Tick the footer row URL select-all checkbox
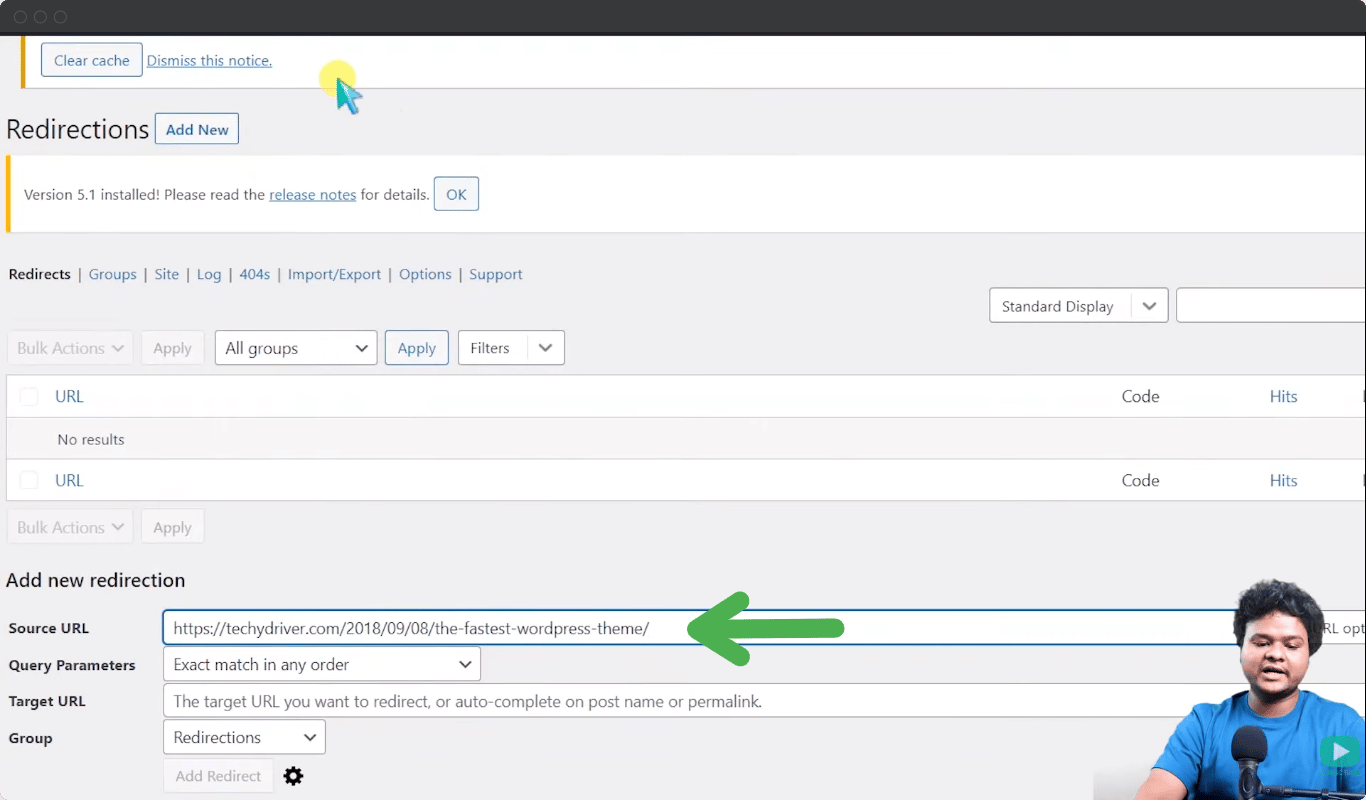The height and width of the screenshot is (800, 1366). (x=29, y=481)
